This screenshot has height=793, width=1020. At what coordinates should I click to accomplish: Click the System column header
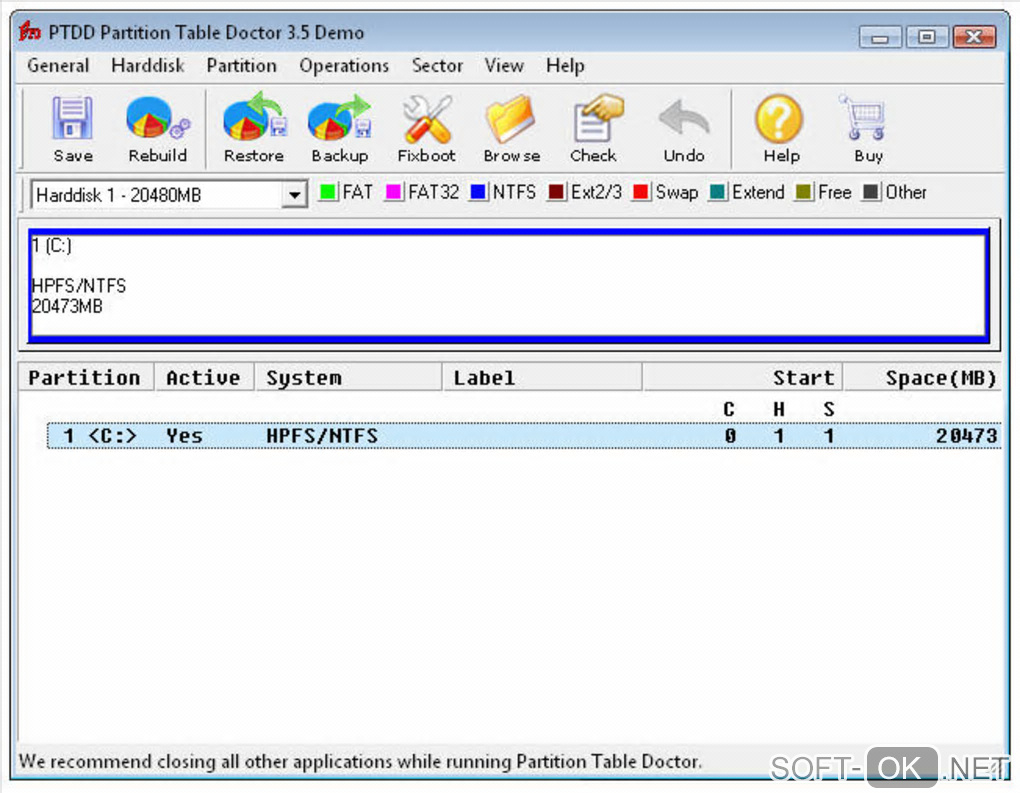point(347,377)
